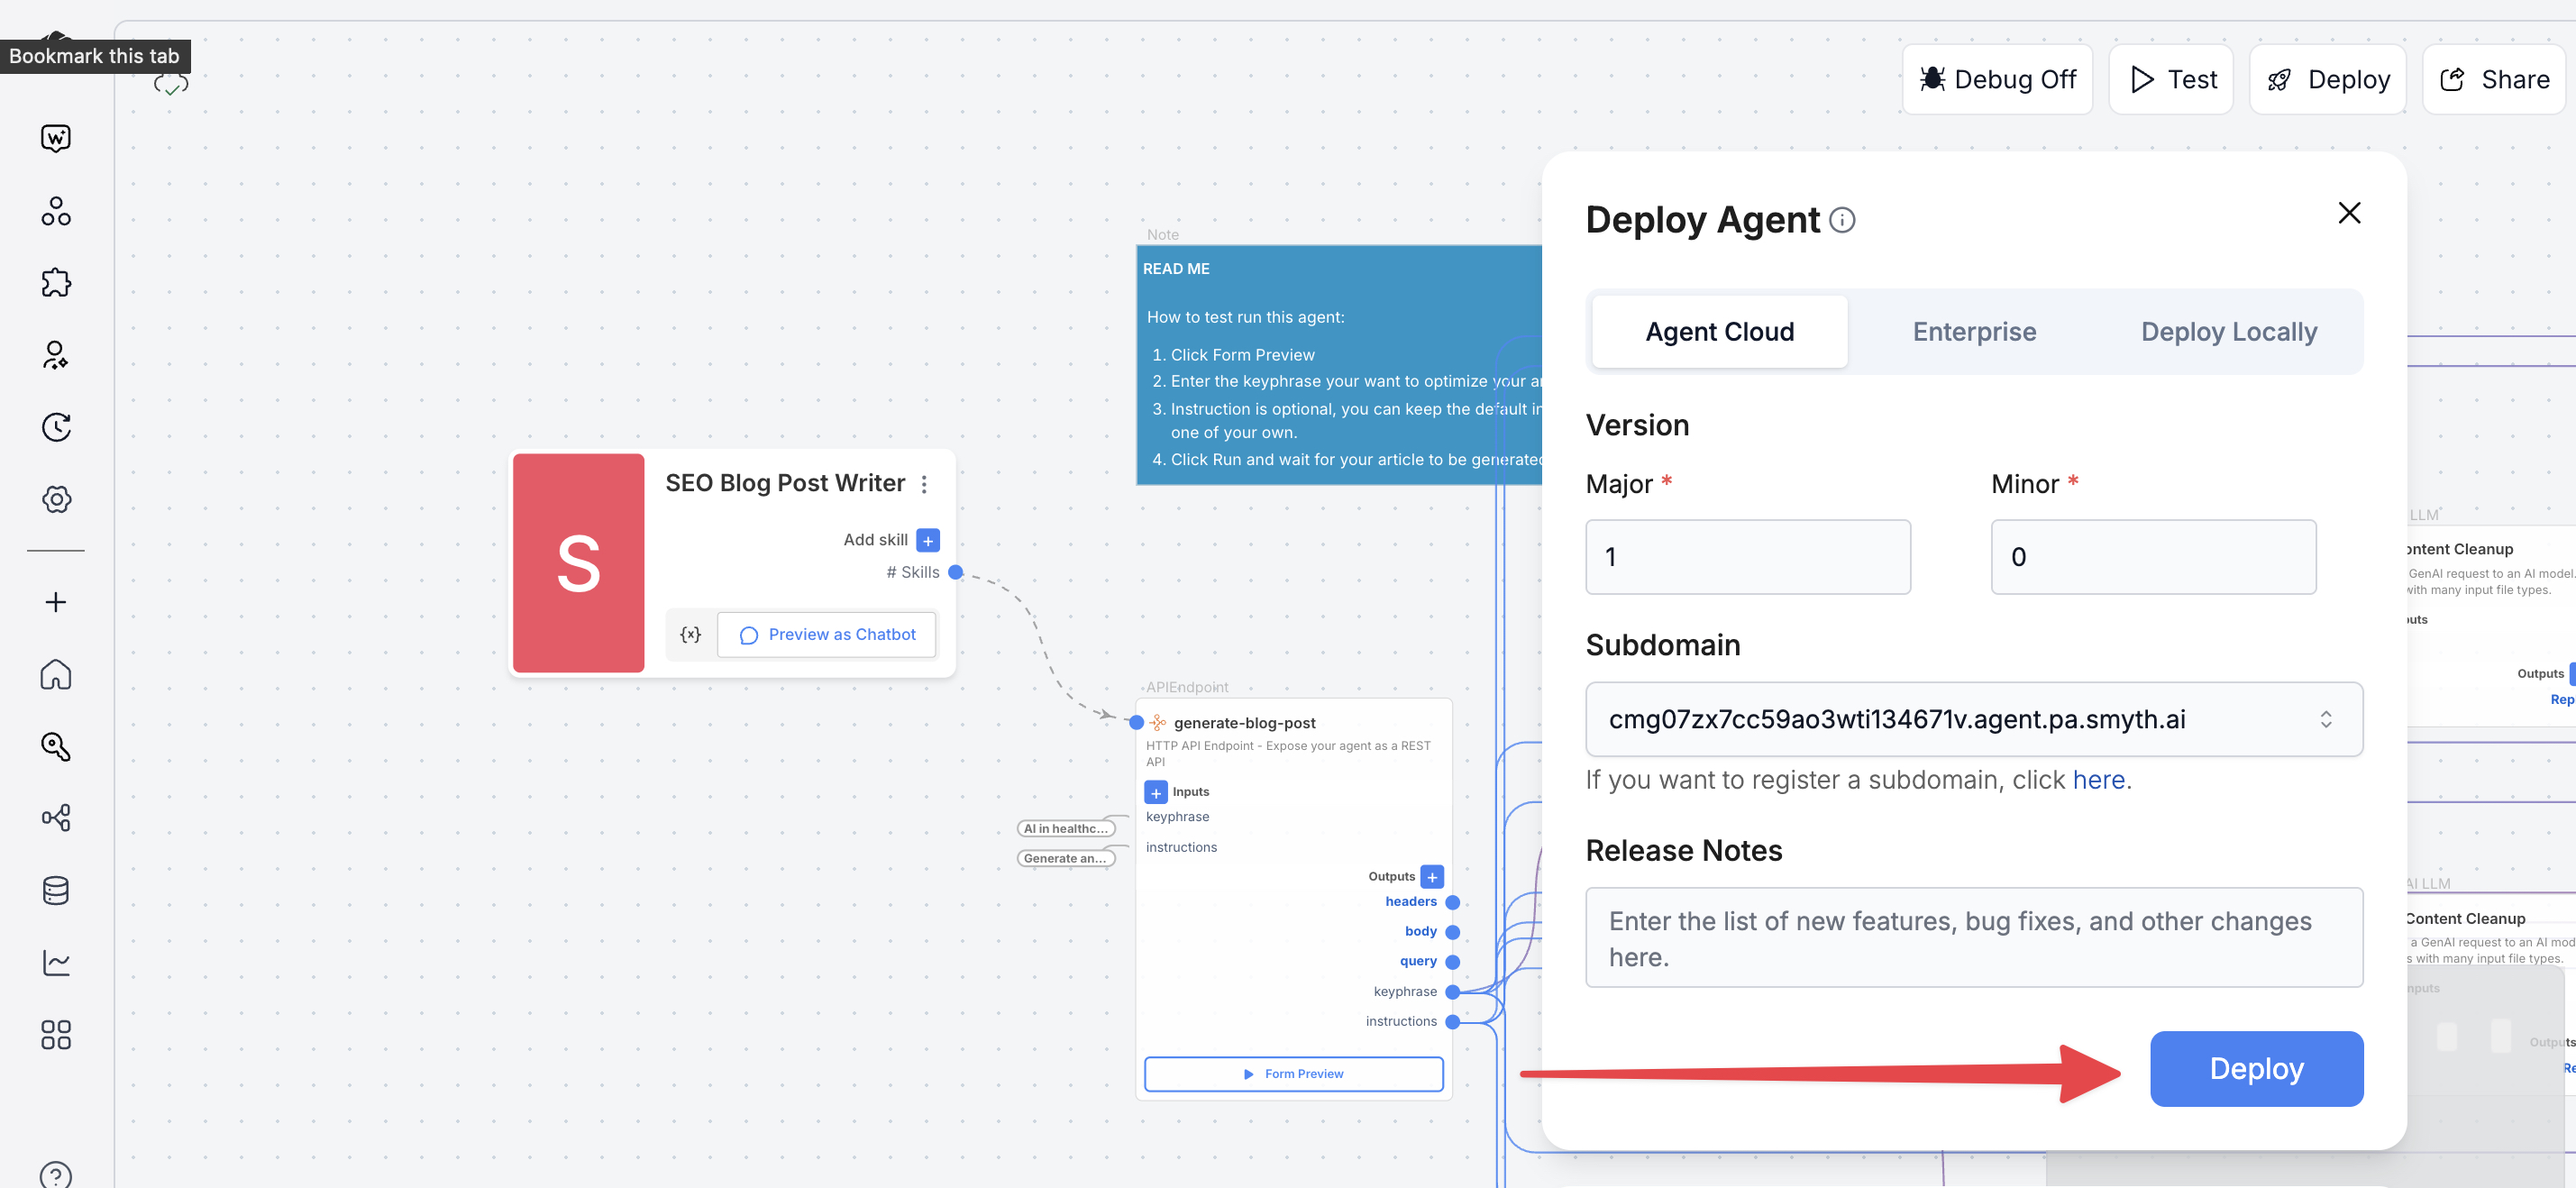
Task: Open the history clock icon in sidebar
Action: (56, 427)
